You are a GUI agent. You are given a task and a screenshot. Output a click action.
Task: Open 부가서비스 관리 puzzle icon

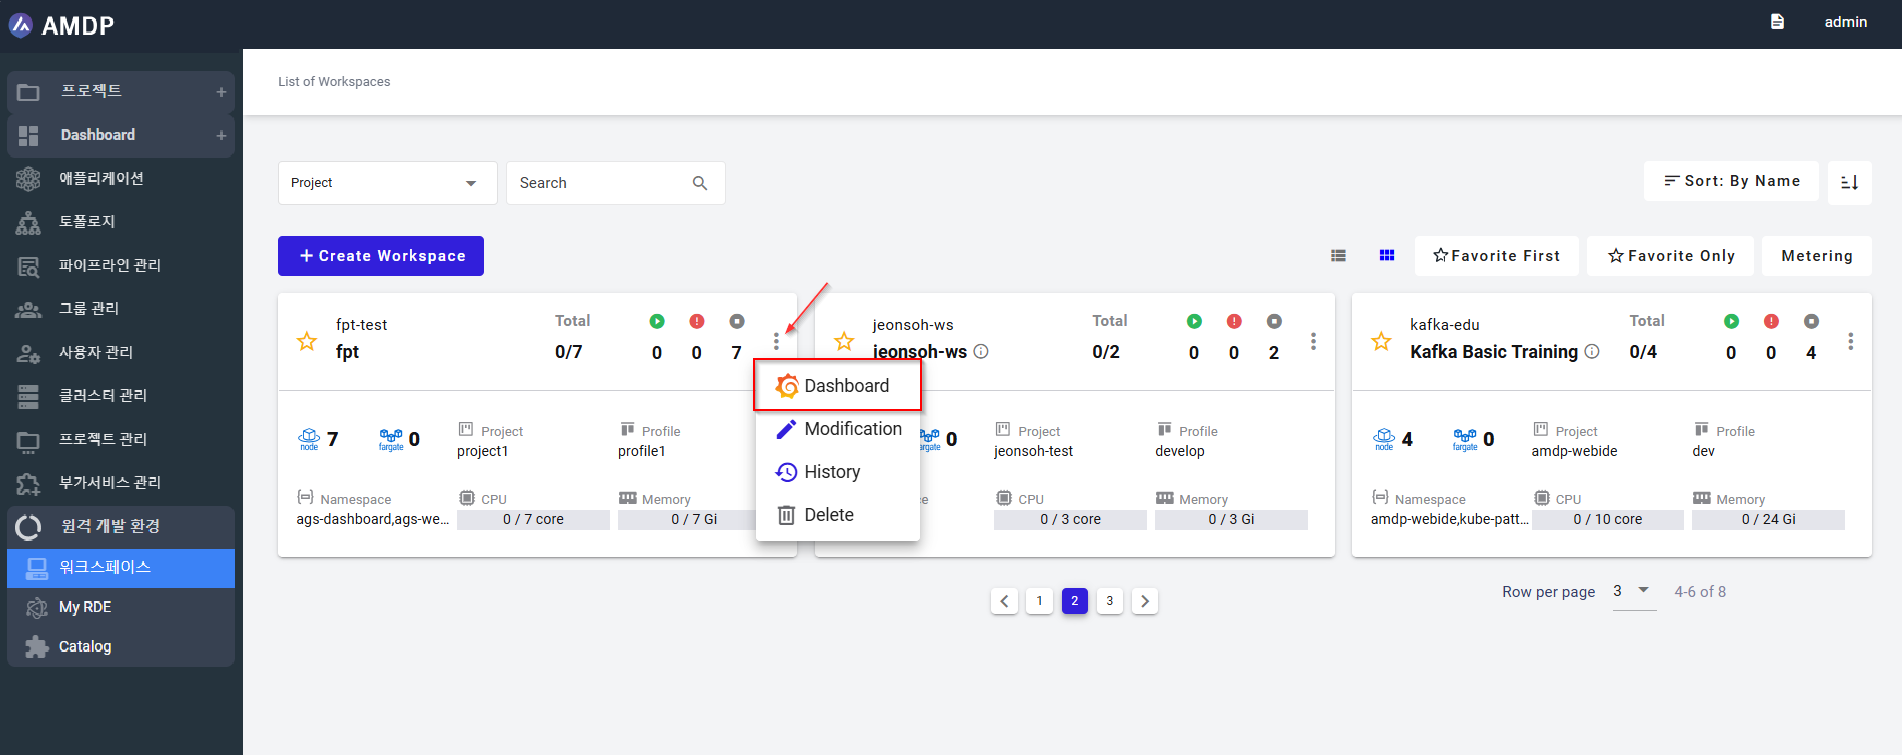[x=28, y=483]
